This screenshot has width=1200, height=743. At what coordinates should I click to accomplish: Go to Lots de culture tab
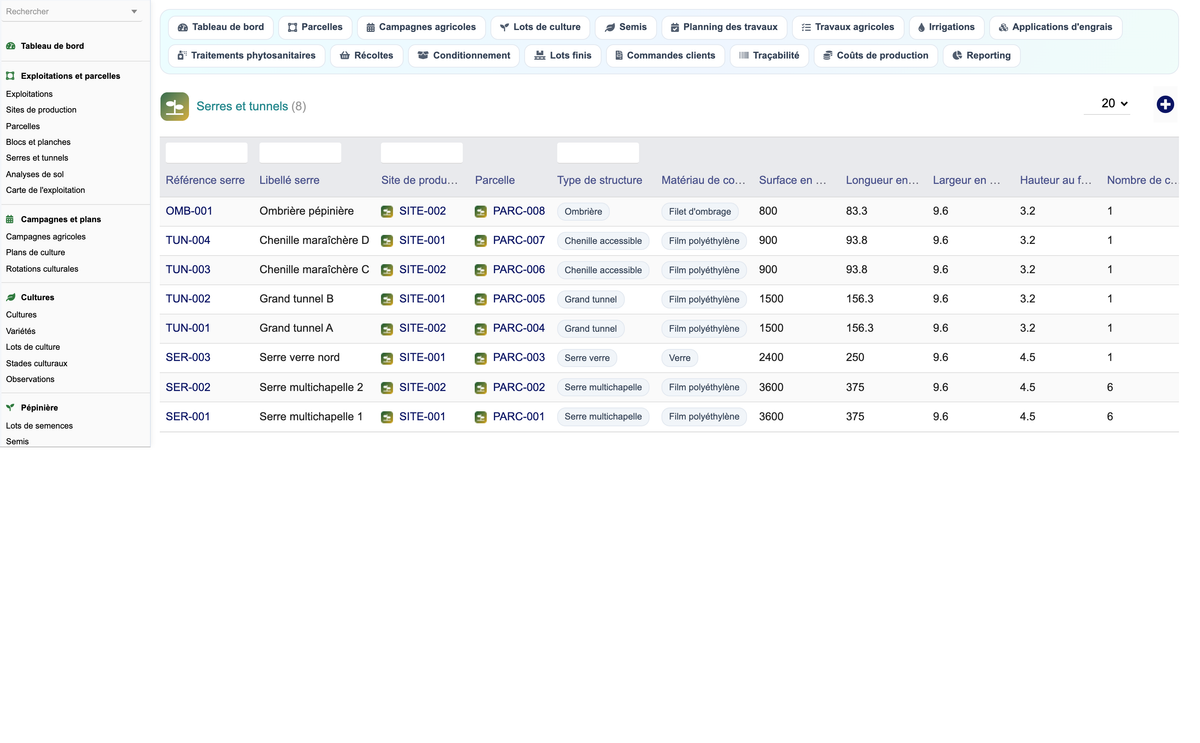(x=540, y=27)
